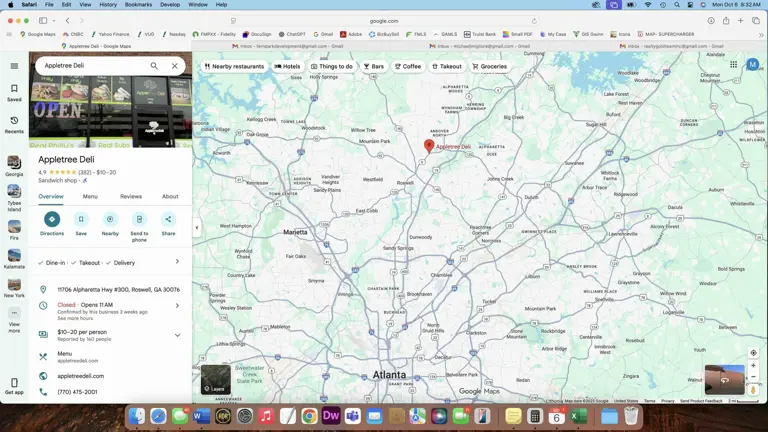This screenshot has width=768, height=432.
Task: Toggle the Layers map view
Action: (x=215, y=379)
